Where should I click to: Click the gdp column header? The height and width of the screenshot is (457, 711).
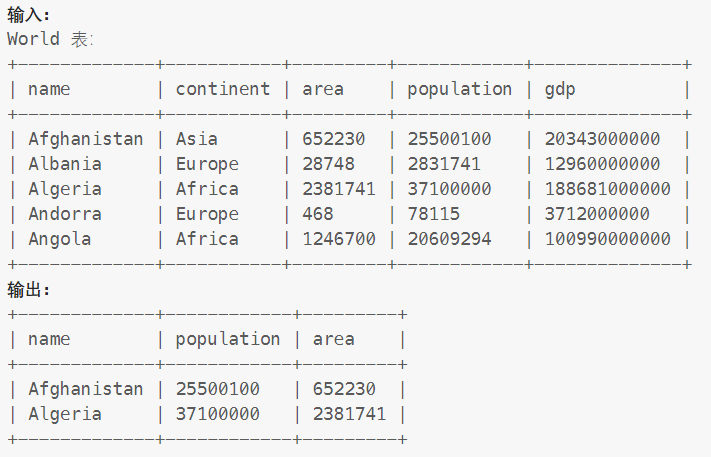[560, 89]
